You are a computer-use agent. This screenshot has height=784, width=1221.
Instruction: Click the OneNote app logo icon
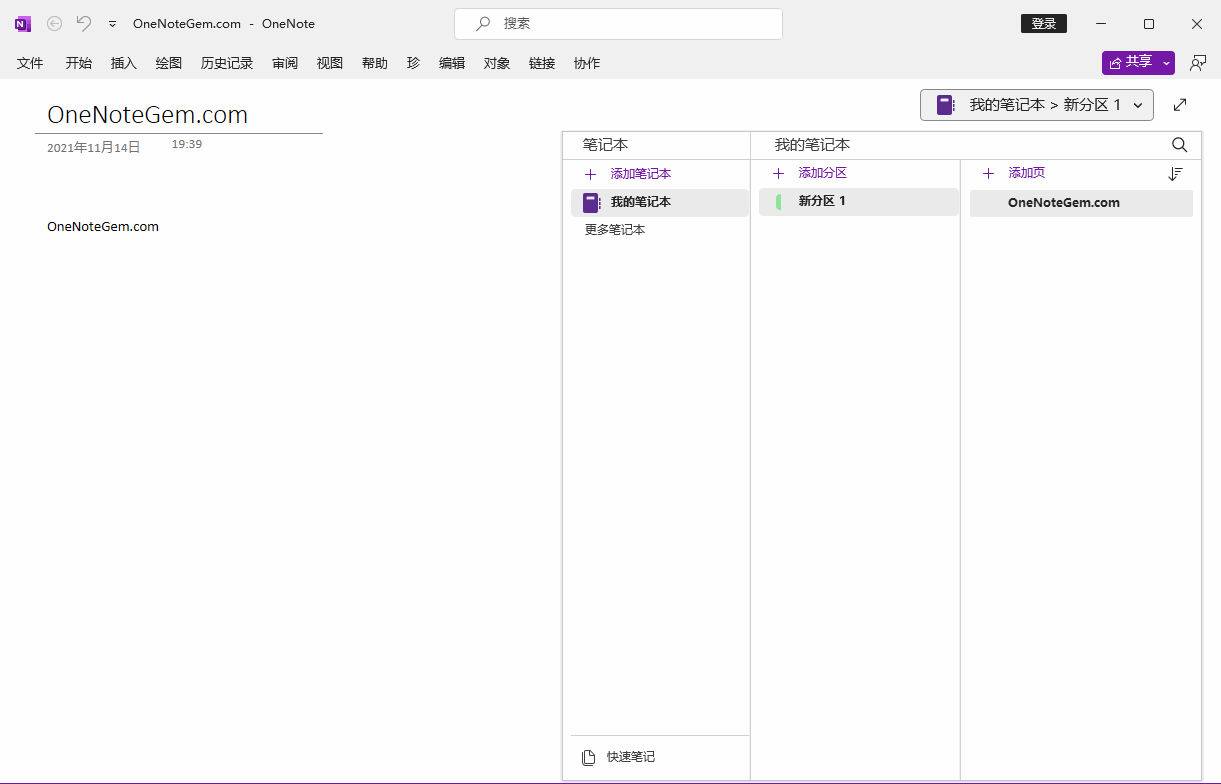coord(23,24)
